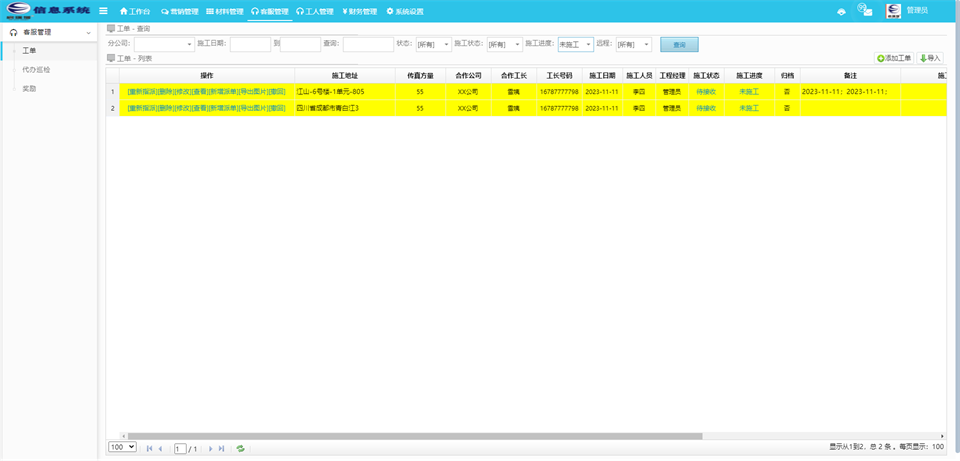Go to the first page arrow
960x461 pixels.
tap(150, 449)
